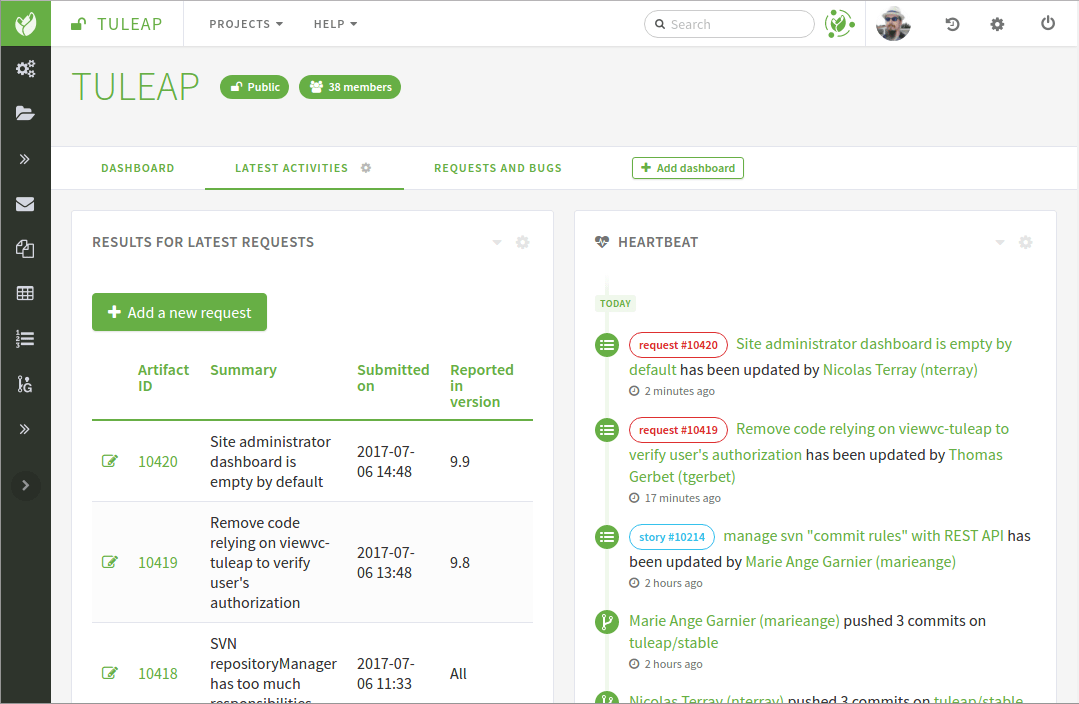Open the Trackers grid icon in the sidebar
Image resolution: width=1079 pixels, height=704 pixels.
point(26,293)
